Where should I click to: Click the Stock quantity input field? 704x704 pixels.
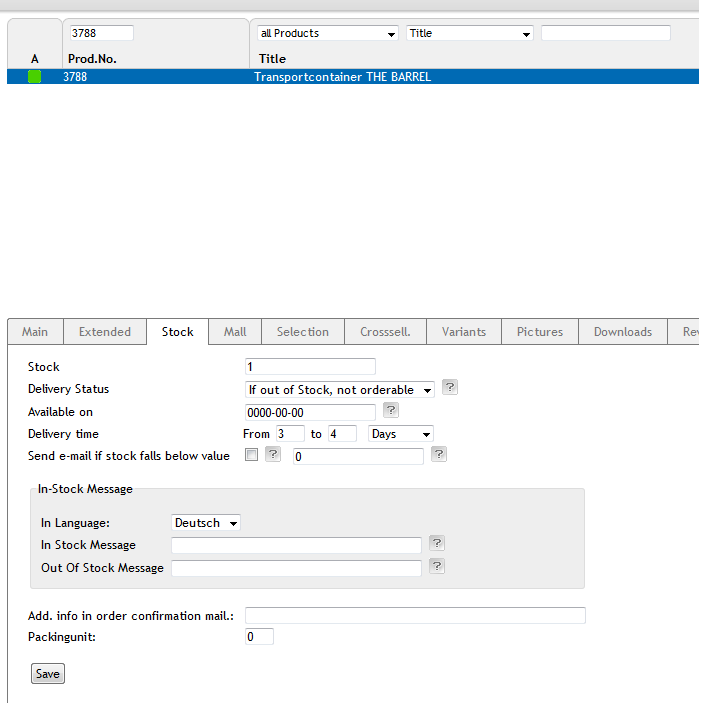tap(310, 367)
